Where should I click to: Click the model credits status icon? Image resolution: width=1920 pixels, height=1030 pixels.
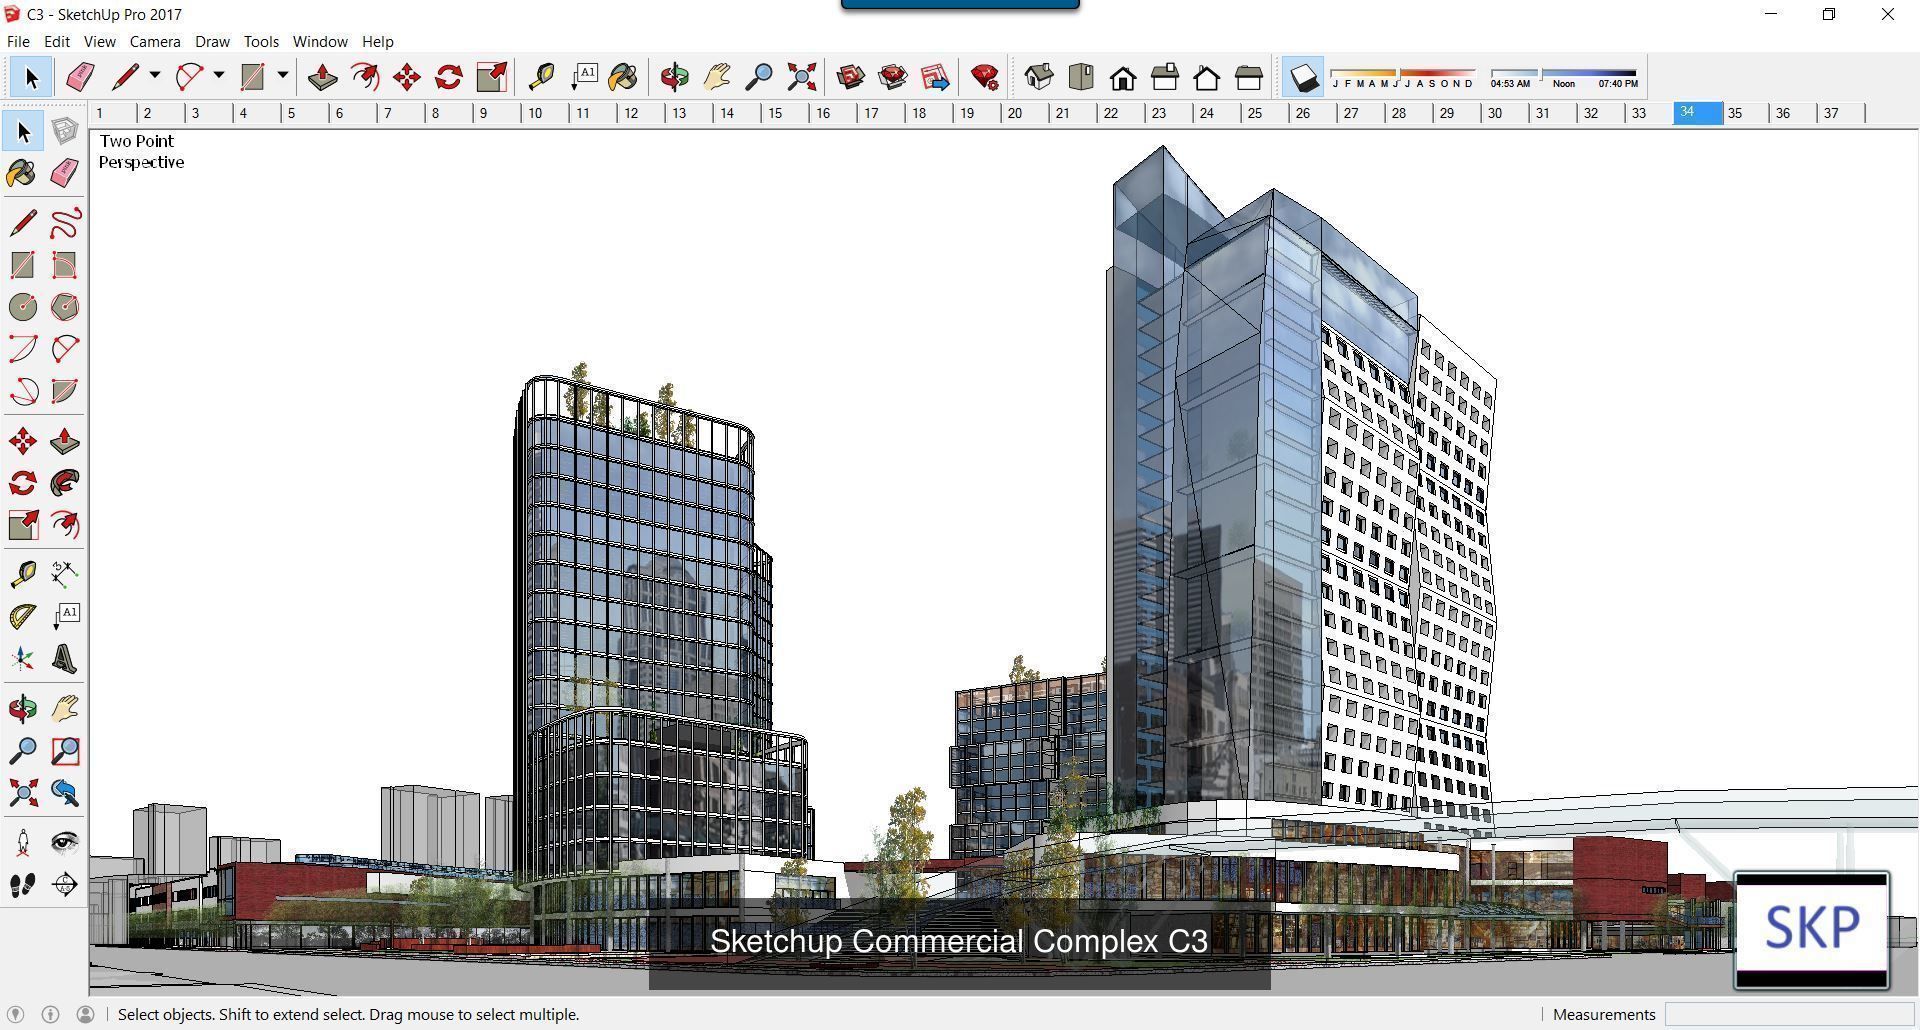tap(51, 1014)
